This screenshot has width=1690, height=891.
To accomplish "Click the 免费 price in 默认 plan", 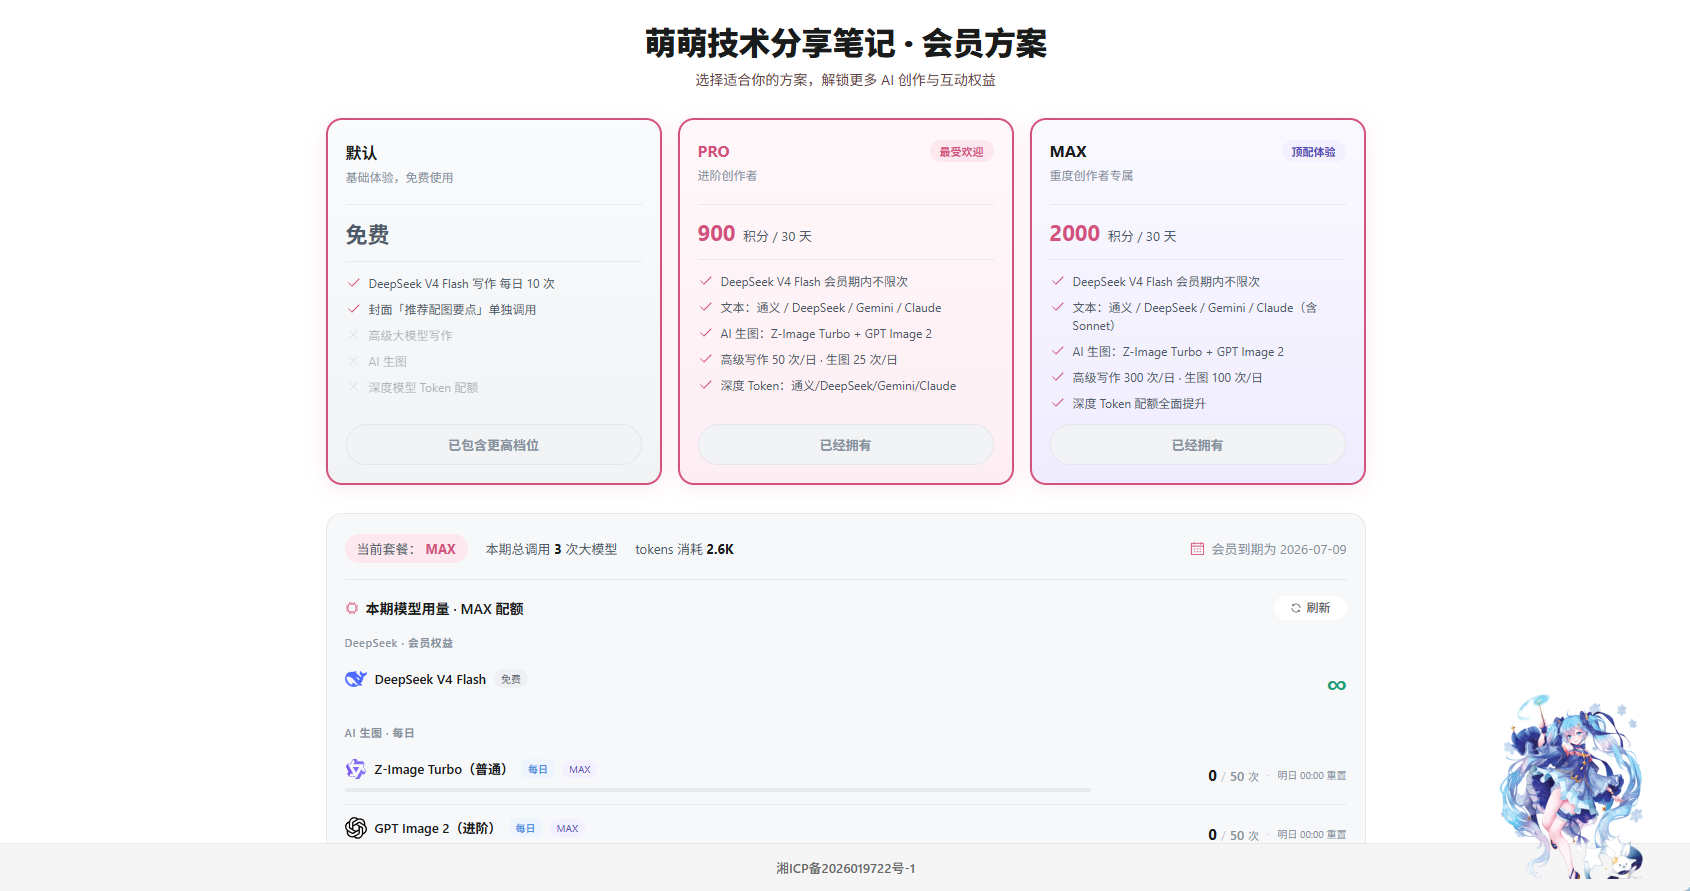I will [x=367, y=235].
